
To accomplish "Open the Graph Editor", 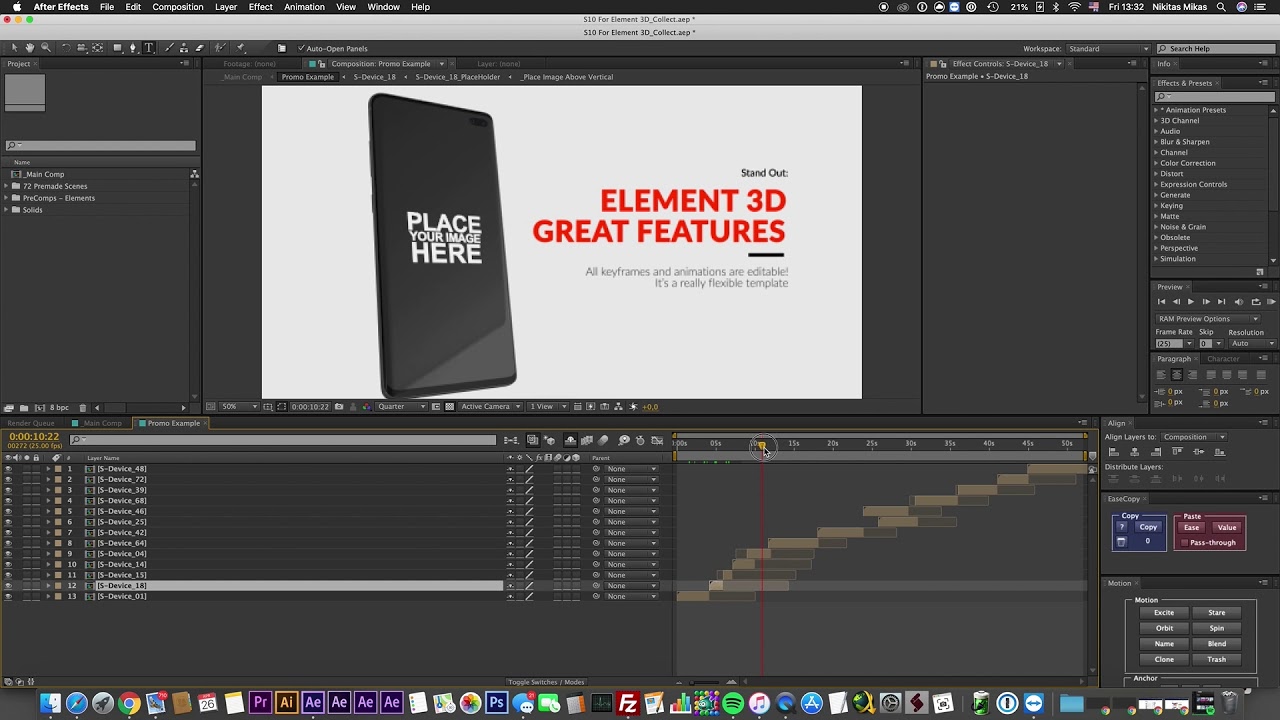I will [657, 440].
